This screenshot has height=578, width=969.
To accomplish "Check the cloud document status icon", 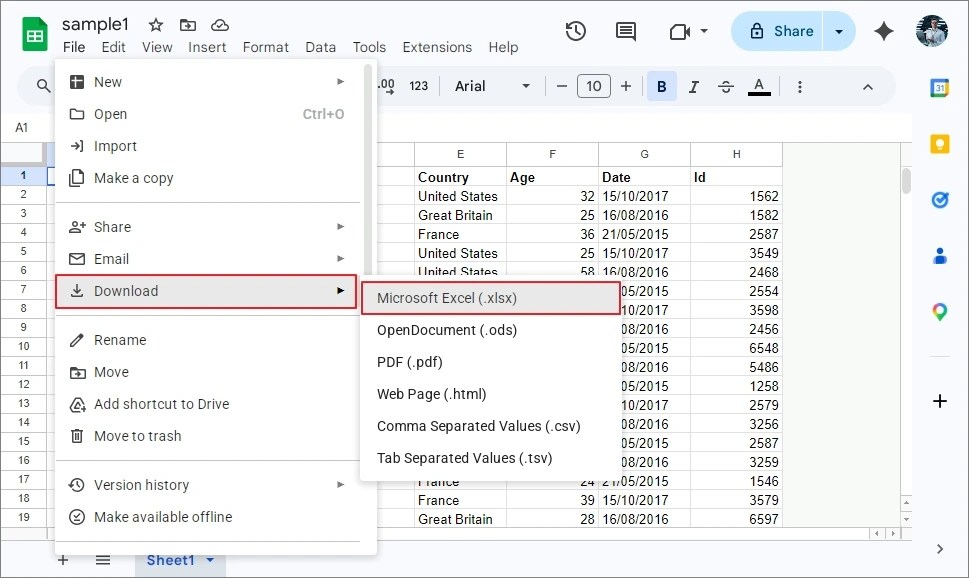I will pyautogui.click(x=220, y=25).
